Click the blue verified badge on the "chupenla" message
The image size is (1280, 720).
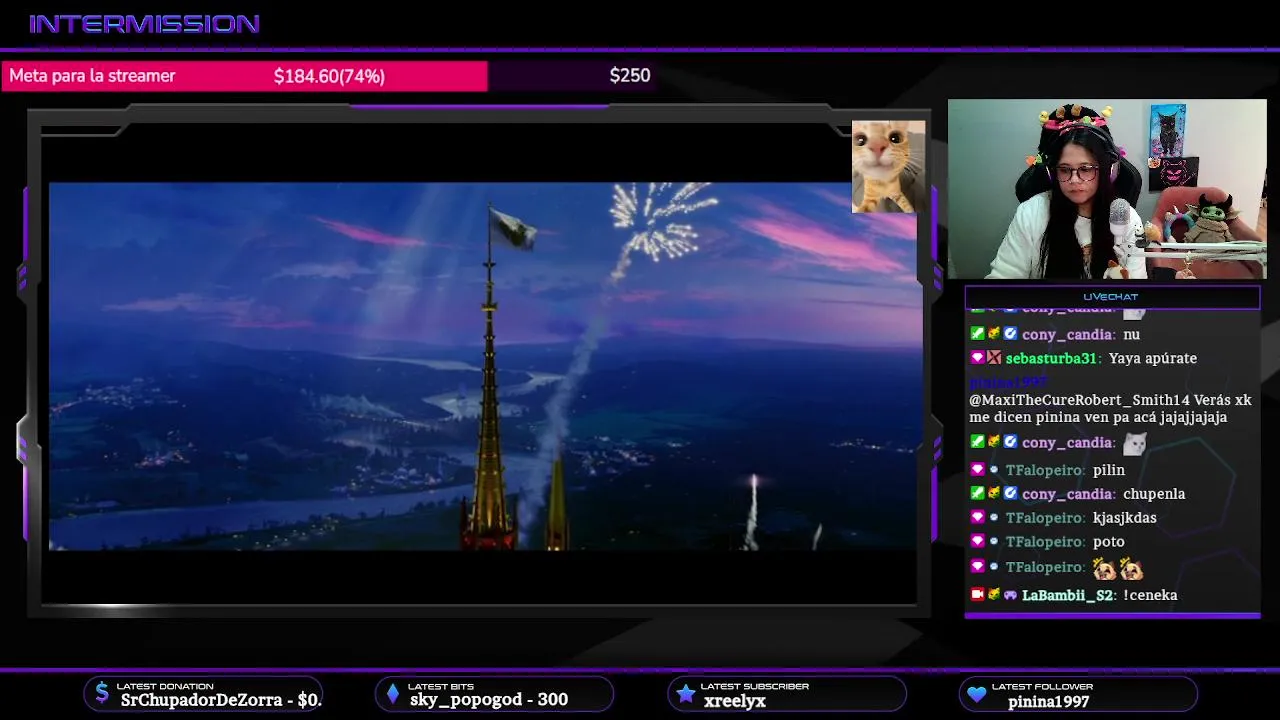[x=1010, y=493]
